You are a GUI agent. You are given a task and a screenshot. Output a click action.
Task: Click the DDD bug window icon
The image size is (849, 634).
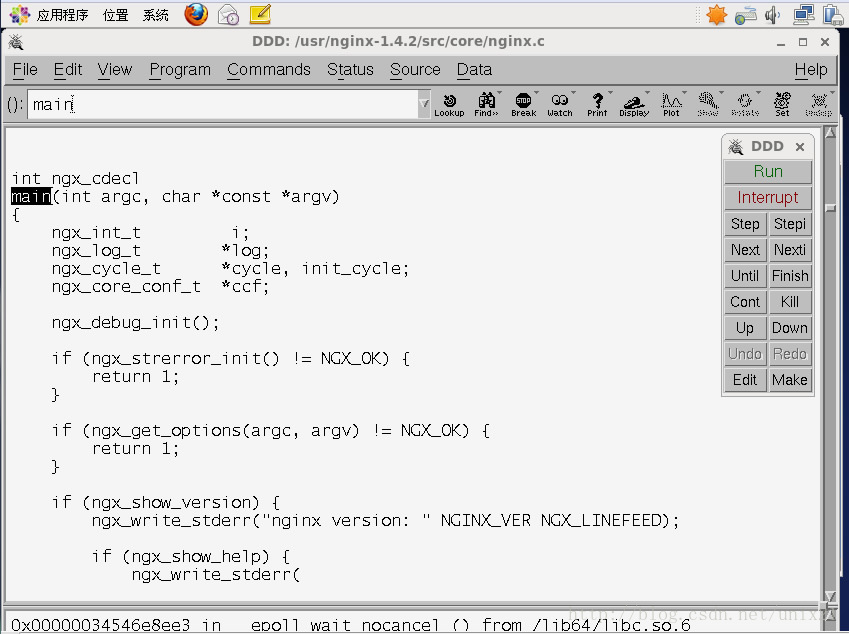tap(16, 42)
